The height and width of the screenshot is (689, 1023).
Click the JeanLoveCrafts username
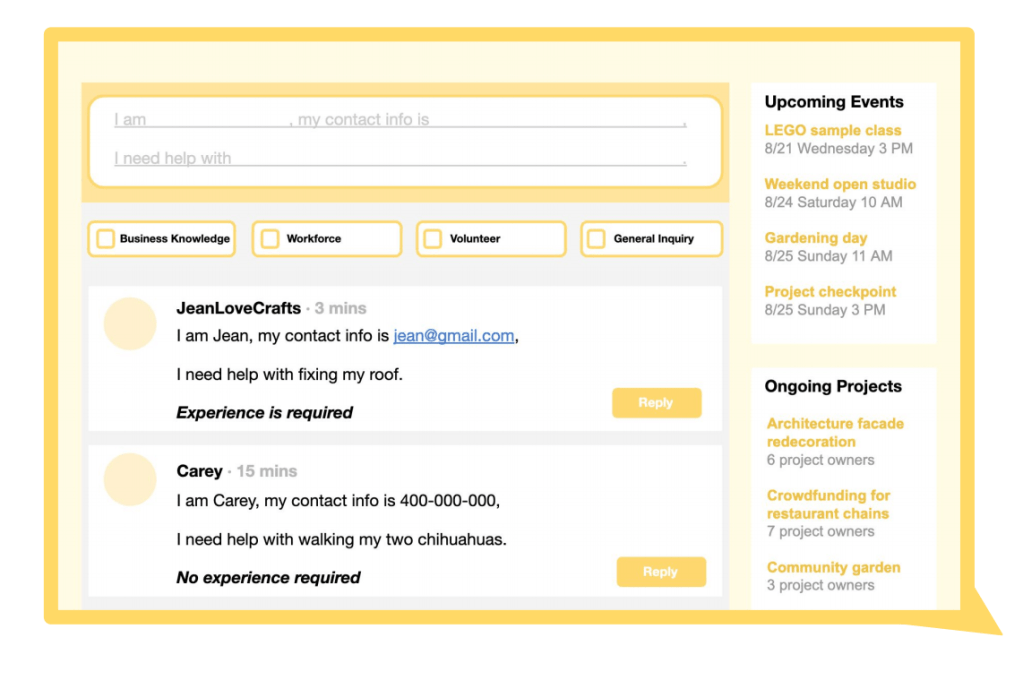238,308
